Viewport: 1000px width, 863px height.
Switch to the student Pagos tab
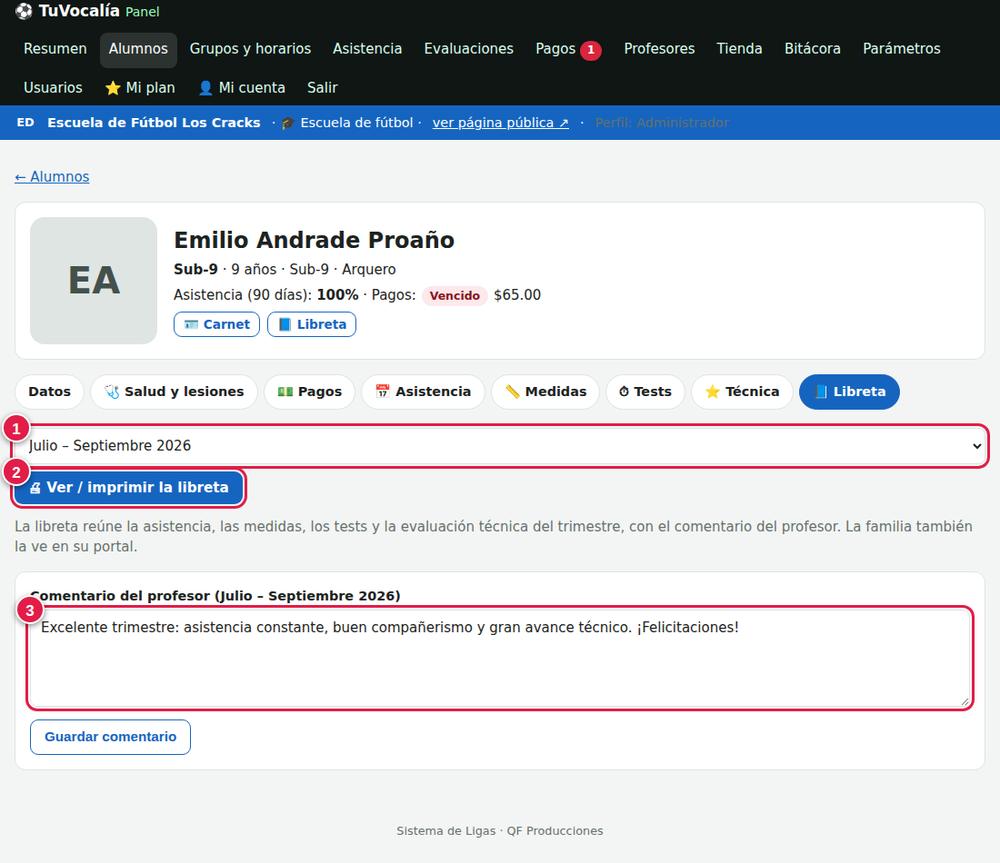[x=310, y=392]
